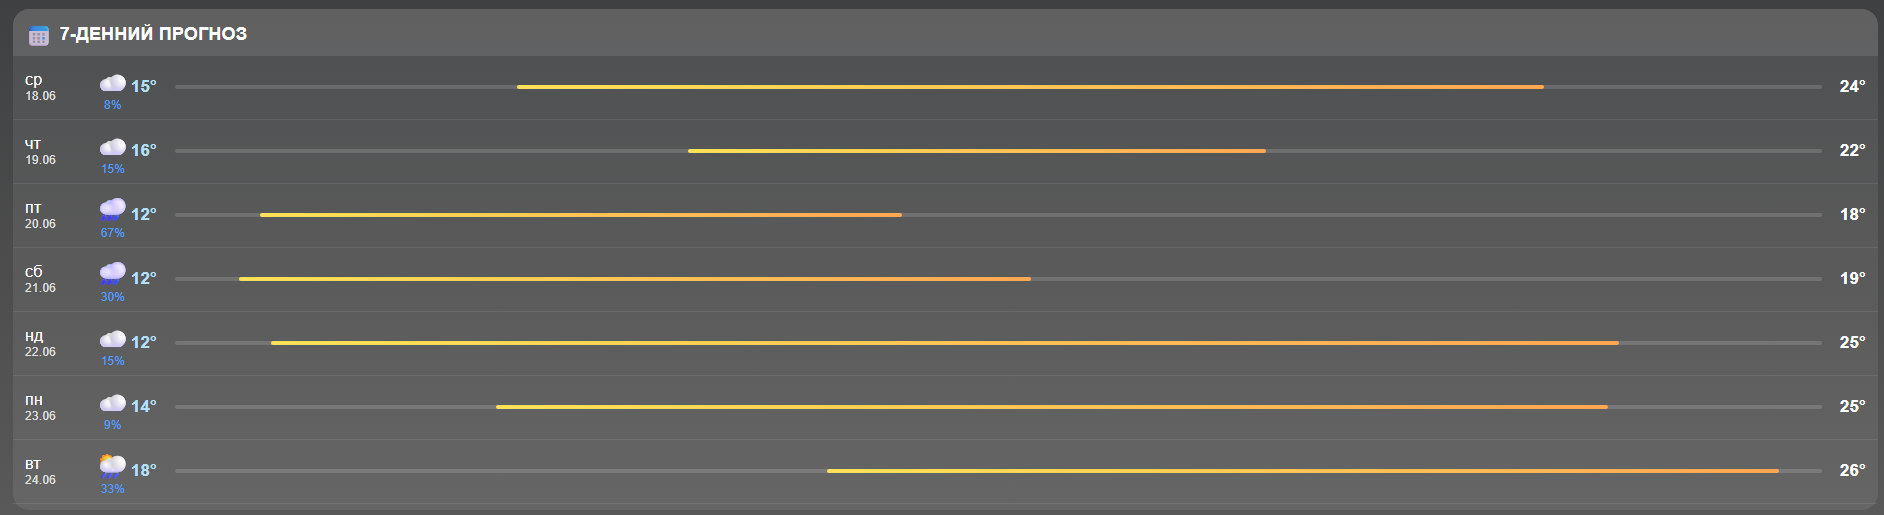Click the 67% precipitation chance on Friday
Image resolution: width=1884 pixels, height=515 pixels.
click(112, 233)
